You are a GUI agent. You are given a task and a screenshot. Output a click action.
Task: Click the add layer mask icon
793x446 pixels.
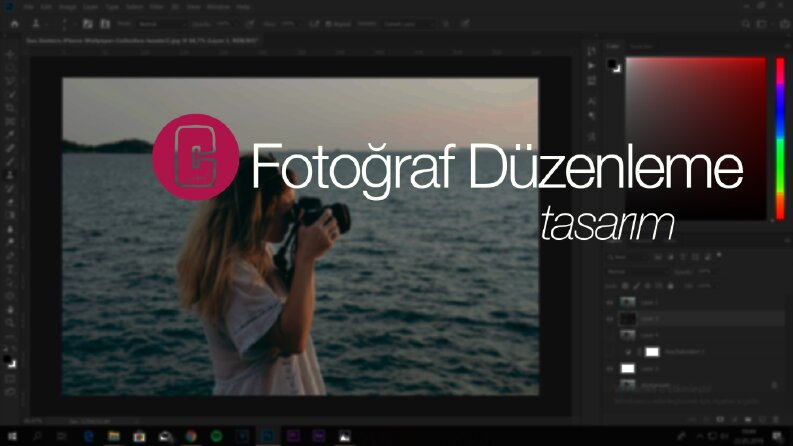pyautogui.click(x=720, y=420)
